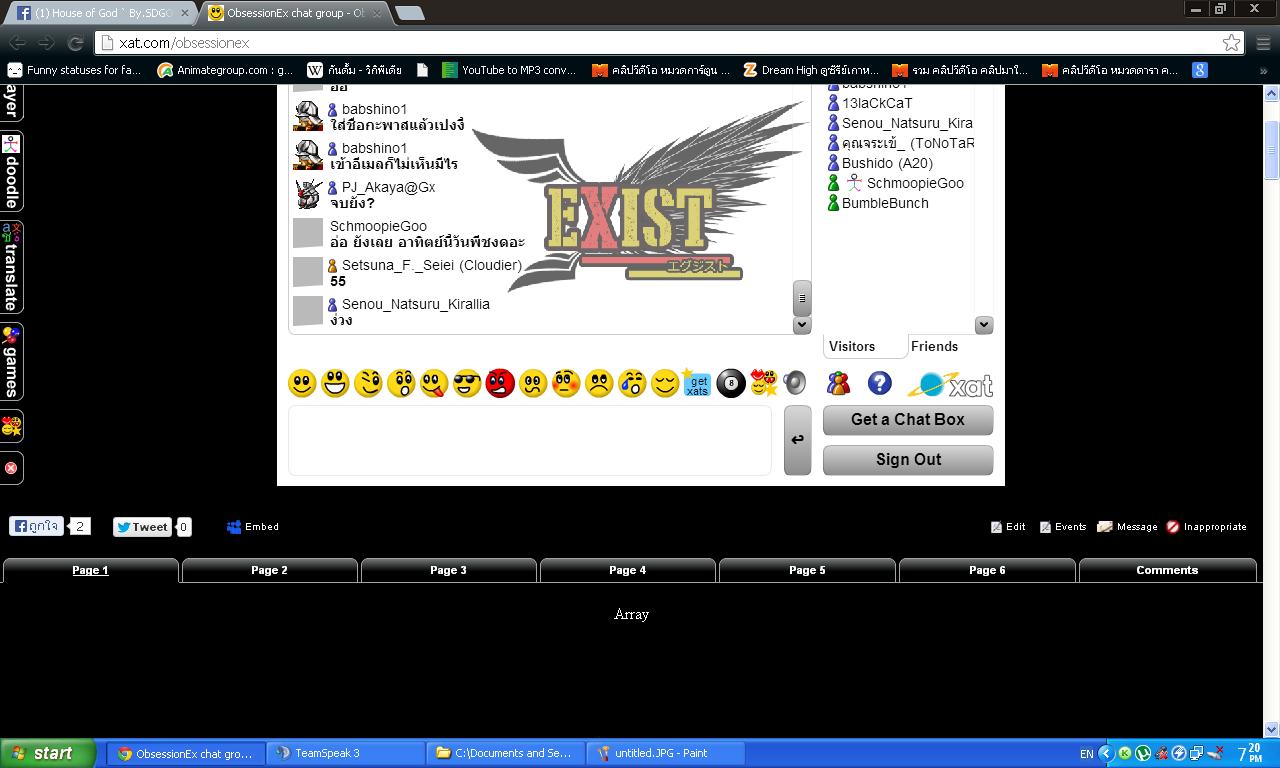
Task: Close the side apps with red X
Action: [x=11, y=468]
